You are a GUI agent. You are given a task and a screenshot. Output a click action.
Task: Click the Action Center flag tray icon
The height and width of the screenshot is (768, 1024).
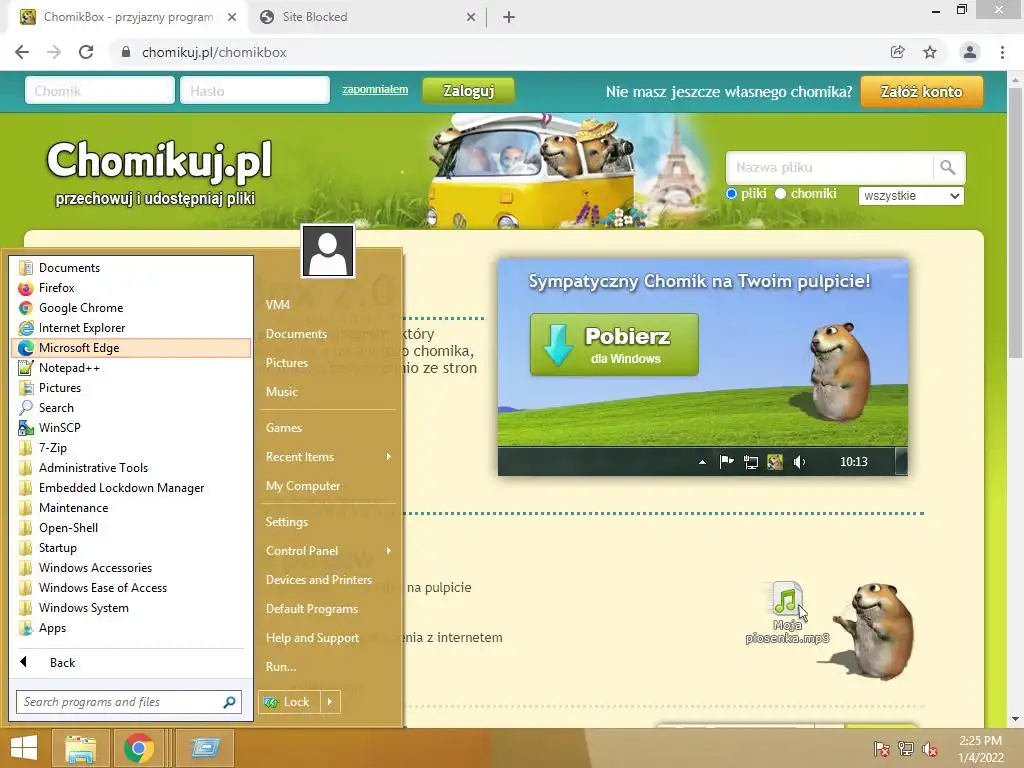pos(881,749)
